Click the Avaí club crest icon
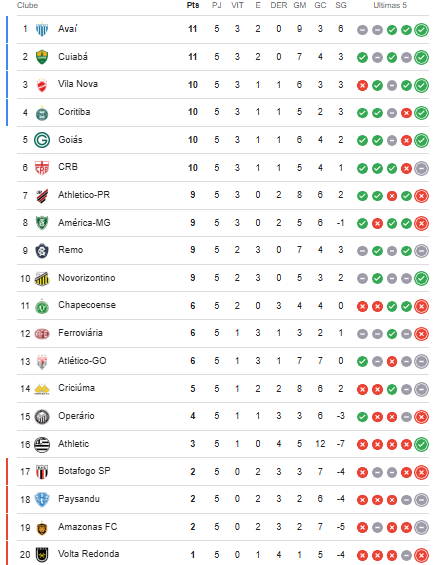Screen dimensions: 439x565 (x=42, y=29)
